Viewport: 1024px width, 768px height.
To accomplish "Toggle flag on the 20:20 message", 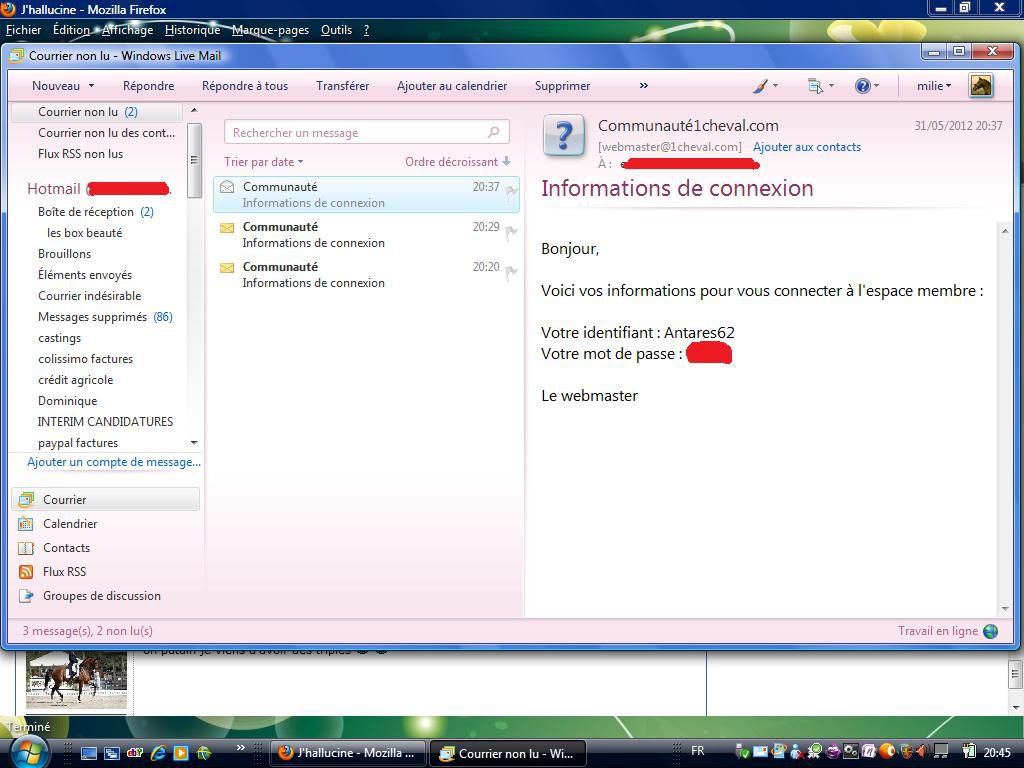I will (x=510, y=272).
